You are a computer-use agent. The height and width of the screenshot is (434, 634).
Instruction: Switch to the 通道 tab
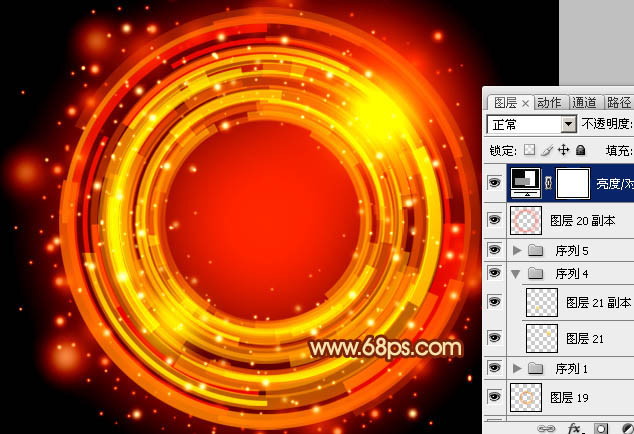tap(584, 102)
